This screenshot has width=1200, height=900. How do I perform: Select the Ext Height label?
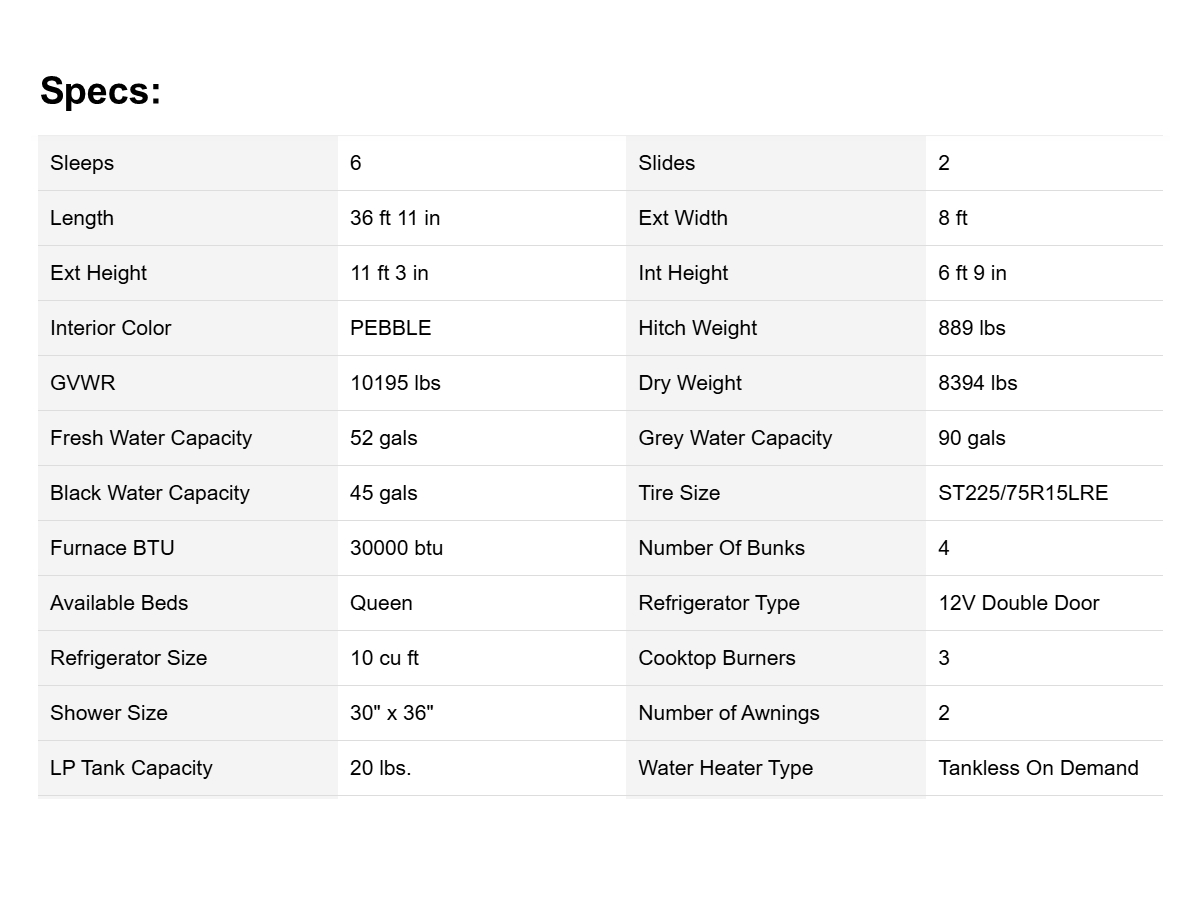(x=98, y=273)
